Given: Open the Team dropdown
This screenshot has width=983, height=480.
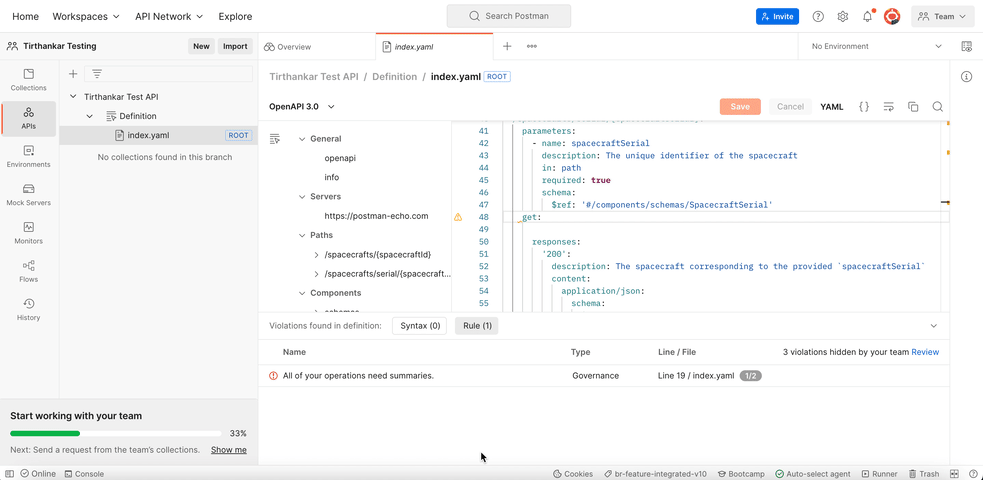Looking at the screenshot, I should point(942,17).
